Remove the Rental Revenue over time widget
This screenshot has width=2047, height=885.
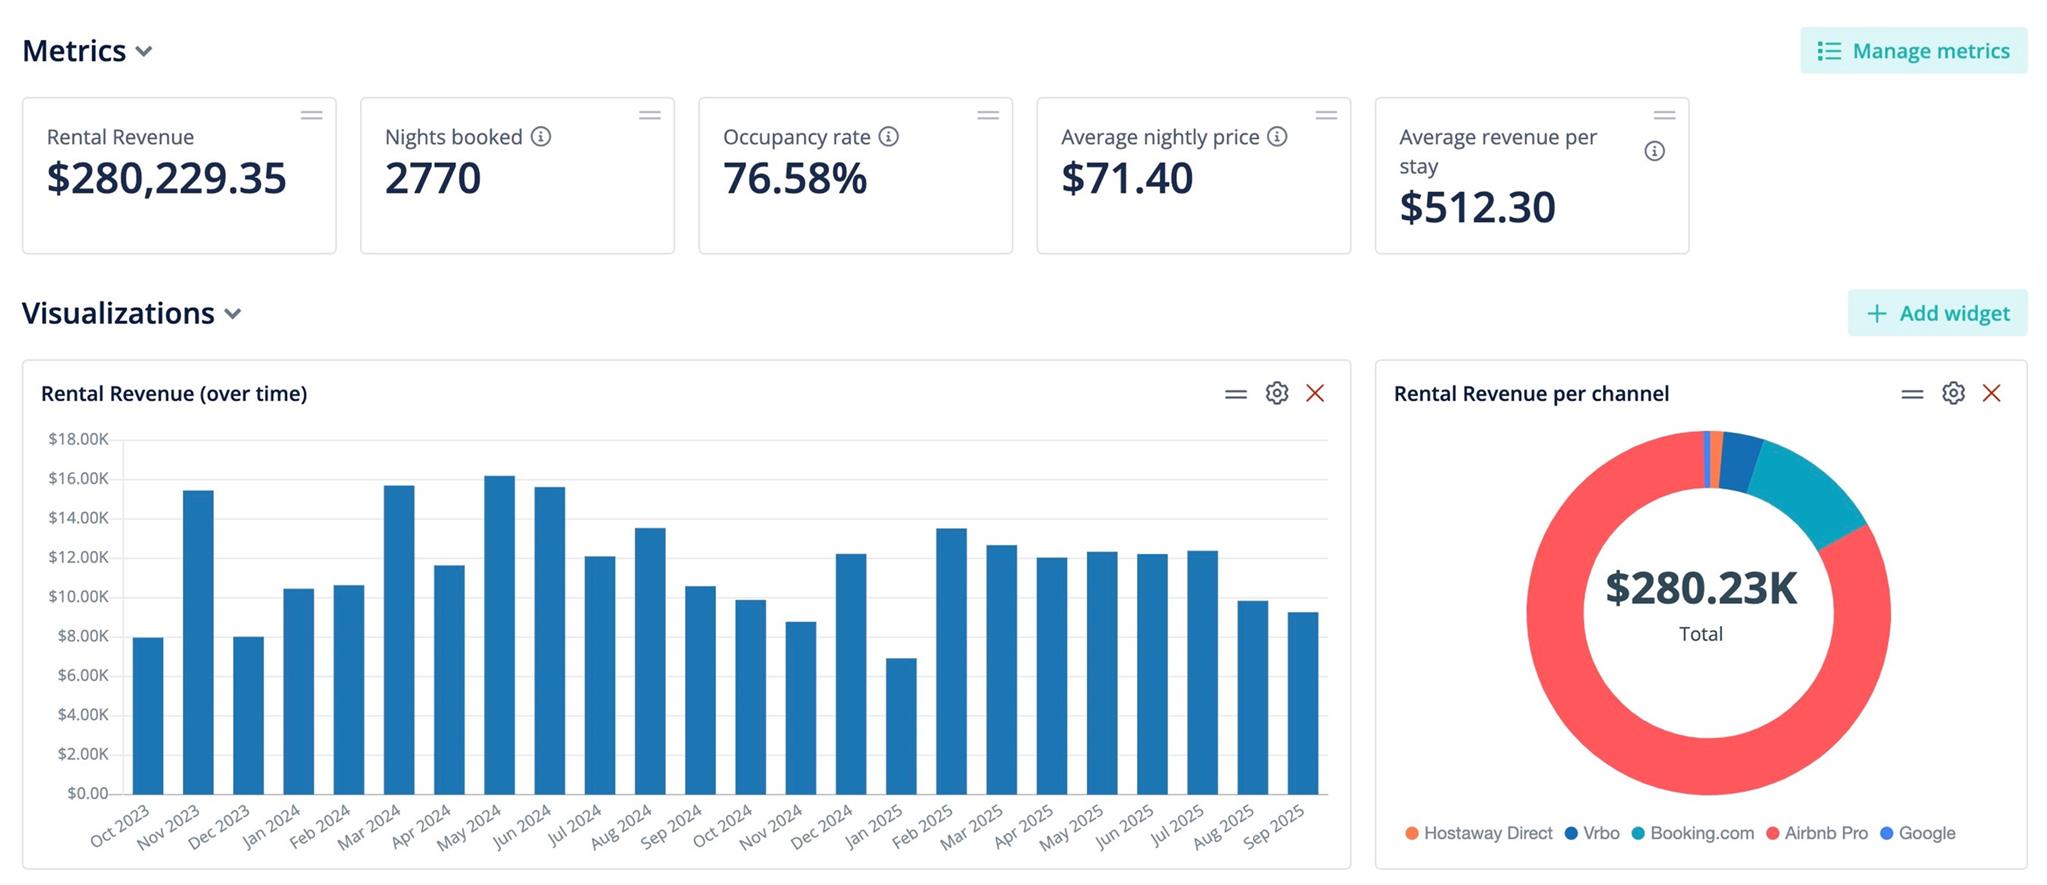(1315, 393)
